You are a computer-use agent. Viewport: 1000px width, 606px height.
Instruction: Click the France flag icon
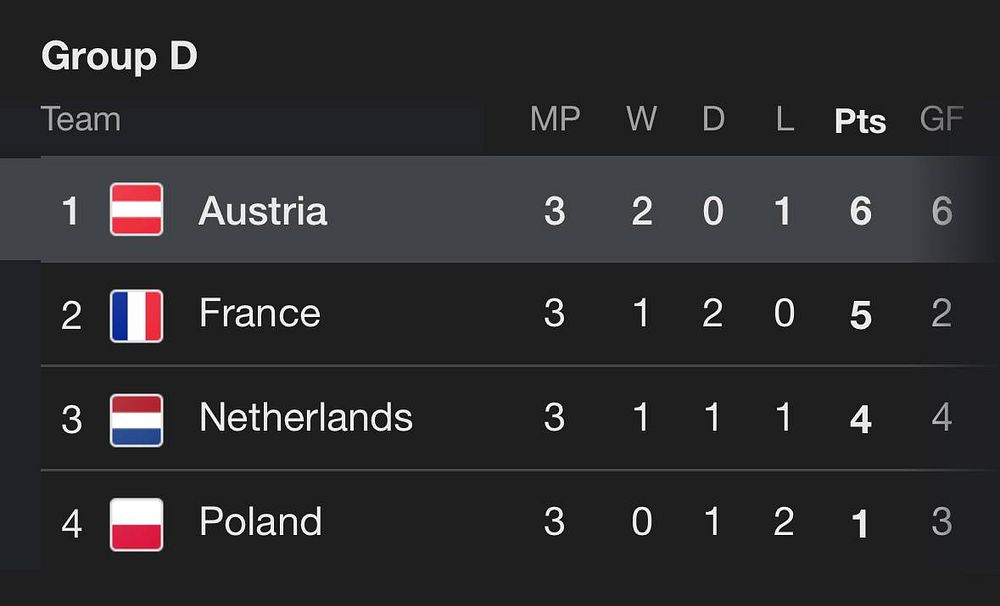[x=136, y=315]
